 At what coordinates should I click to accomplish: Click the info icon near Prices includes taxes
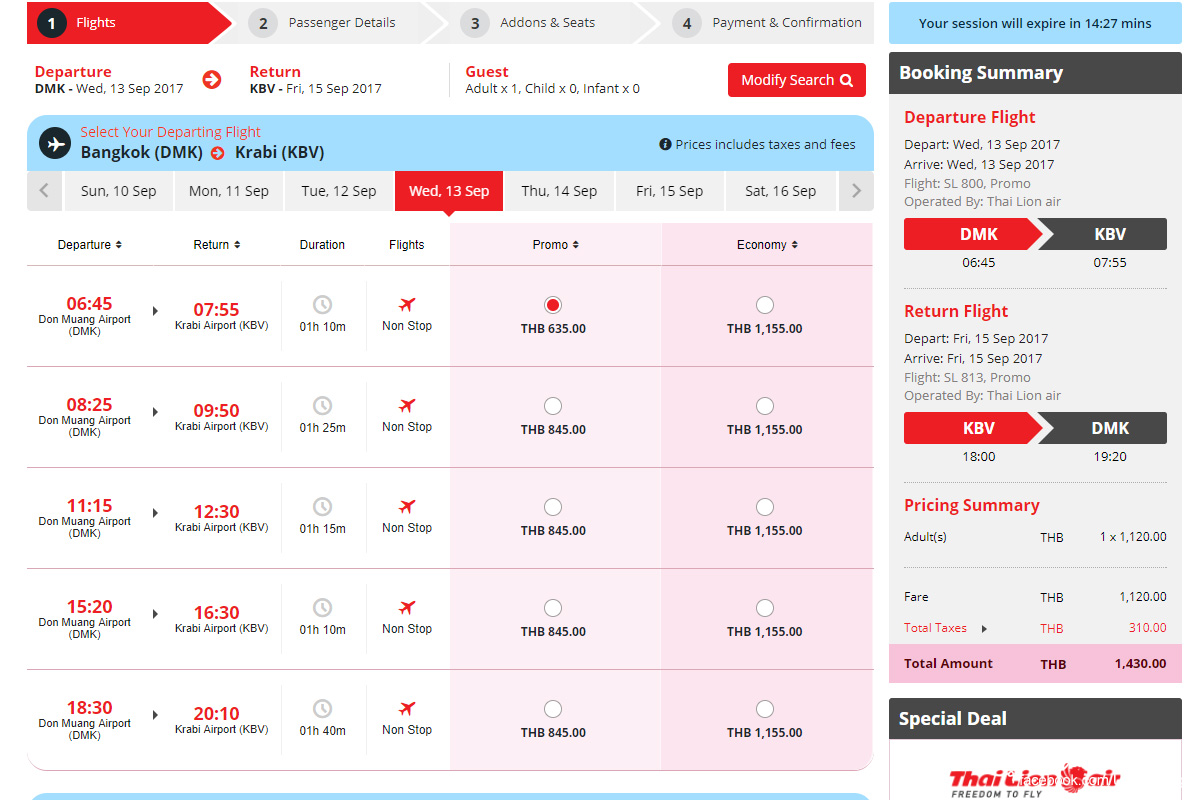665,144
